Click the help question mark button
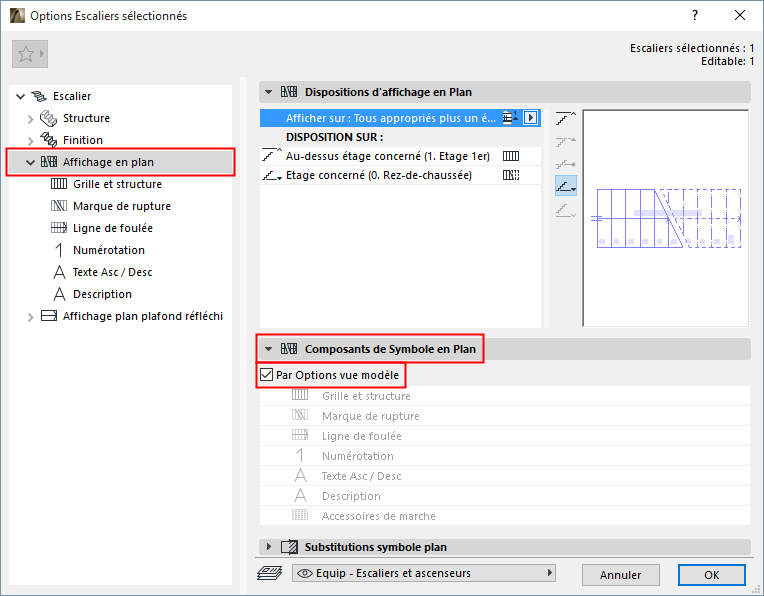 695,16
